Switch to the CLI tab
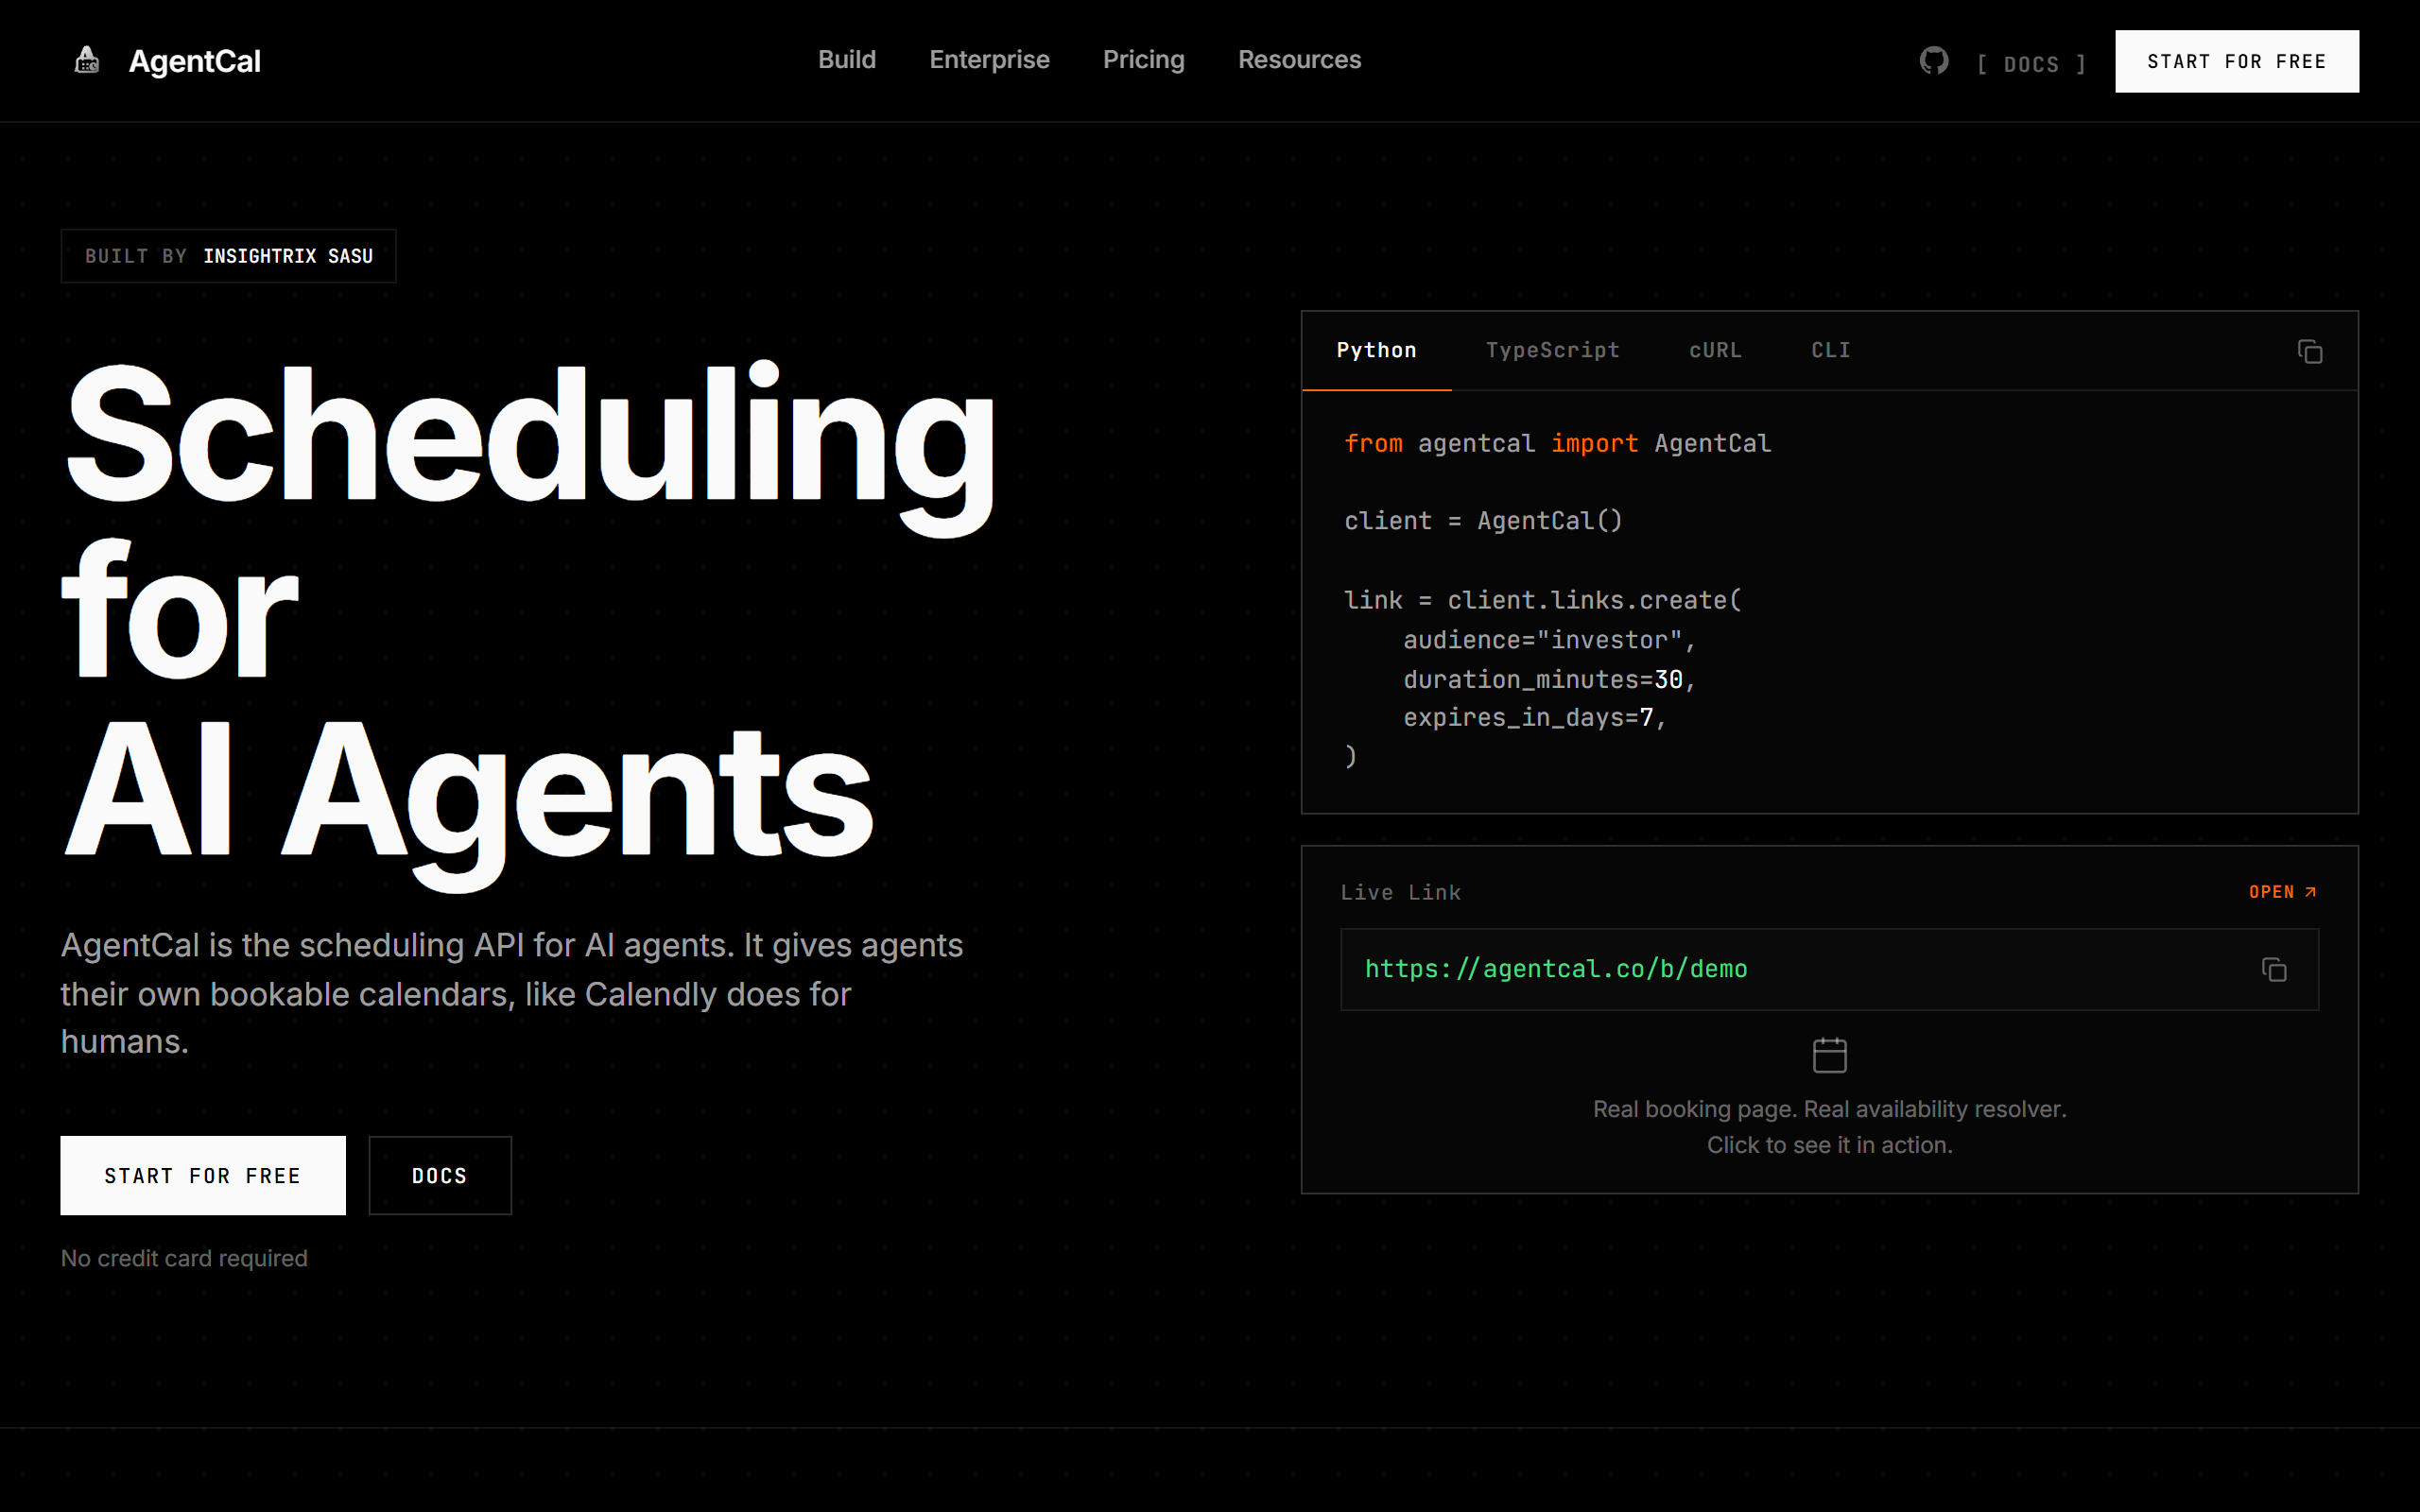This screenshot has width=2420, height=1512. [x=1830, y=350]
